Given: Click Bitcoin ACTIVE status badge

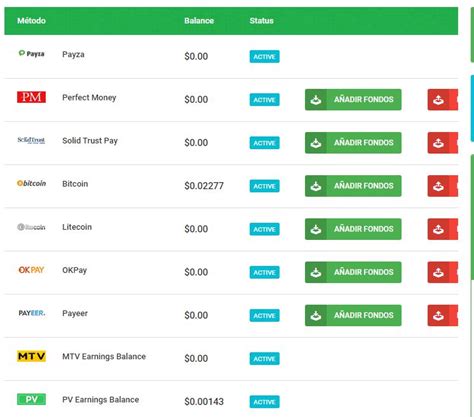Looking at the screenshot, I should (x=264, y=186).
